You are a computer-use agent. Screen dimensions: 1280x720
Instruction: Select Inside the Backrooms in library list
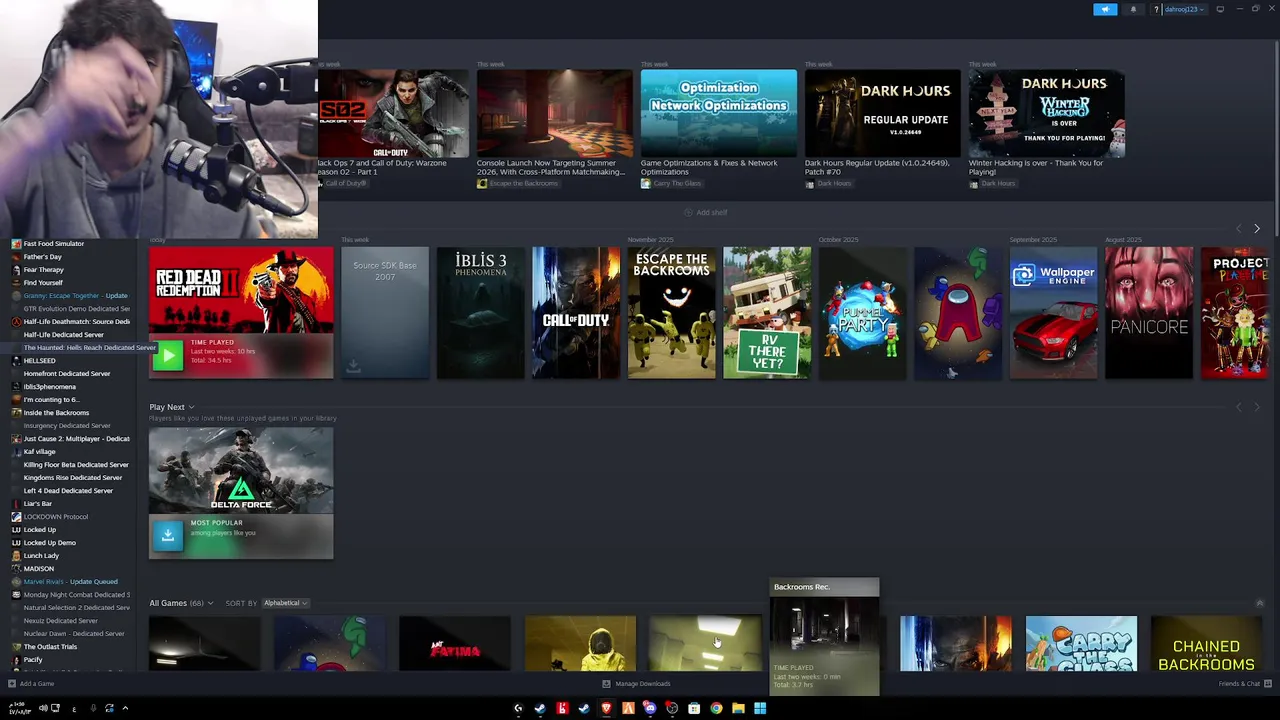pos(56,412)
